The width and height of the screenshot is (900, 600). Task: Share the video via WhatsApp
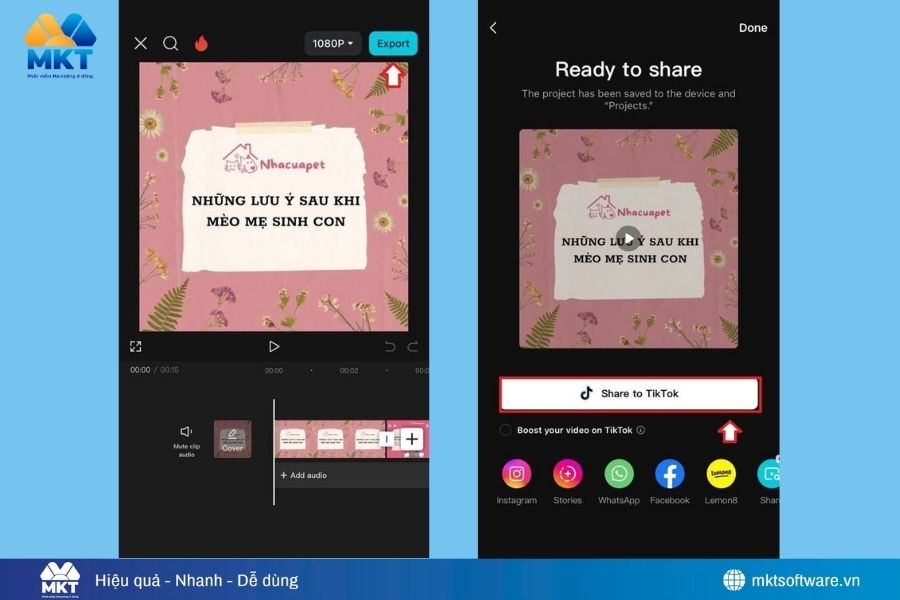point(618,473)
